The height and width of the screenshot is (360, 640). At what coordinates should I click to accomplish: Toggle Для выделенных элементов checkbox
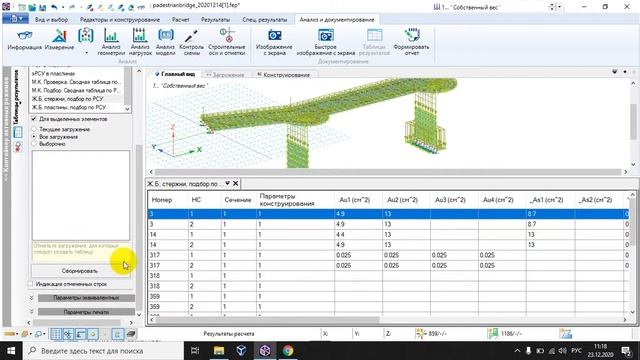34,119
